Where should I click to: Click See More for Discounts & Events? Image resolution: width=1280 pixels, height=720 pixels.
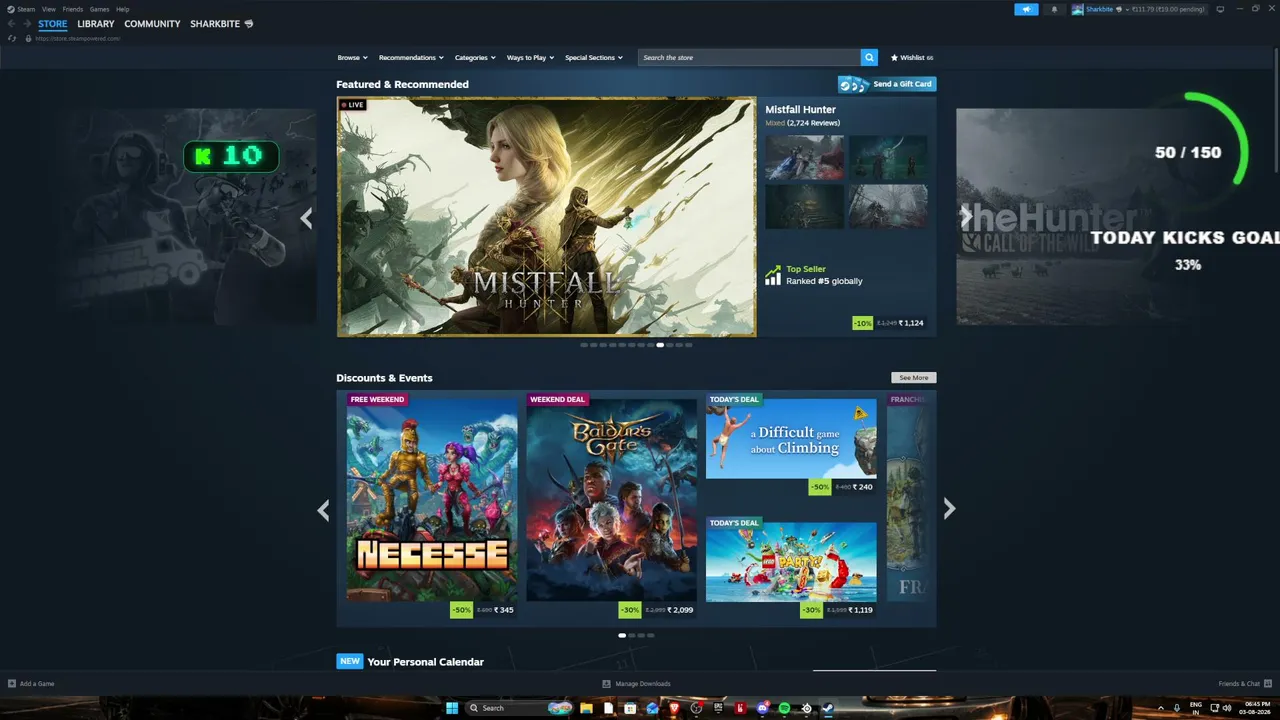pos(914,378)
